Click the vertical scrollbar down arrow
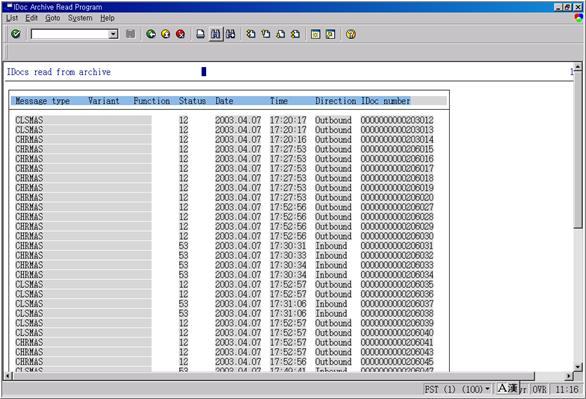586x399 pixels. click(x=578, y=367)
